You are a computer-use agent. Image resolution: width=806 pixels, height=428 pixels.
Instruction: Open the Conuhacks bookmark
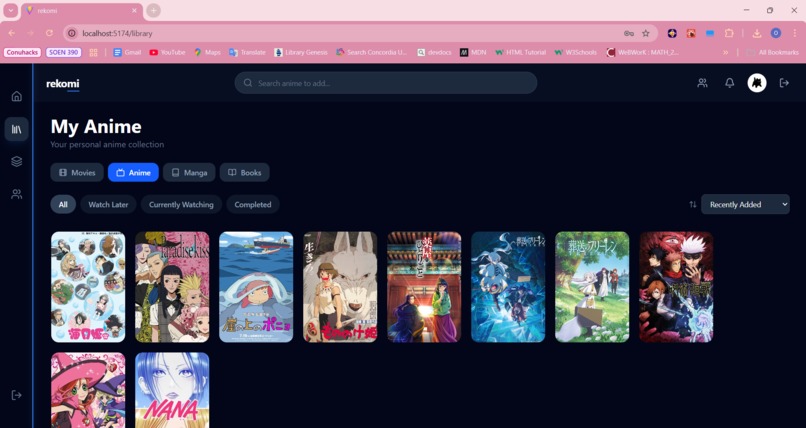(x=23, y=52)
